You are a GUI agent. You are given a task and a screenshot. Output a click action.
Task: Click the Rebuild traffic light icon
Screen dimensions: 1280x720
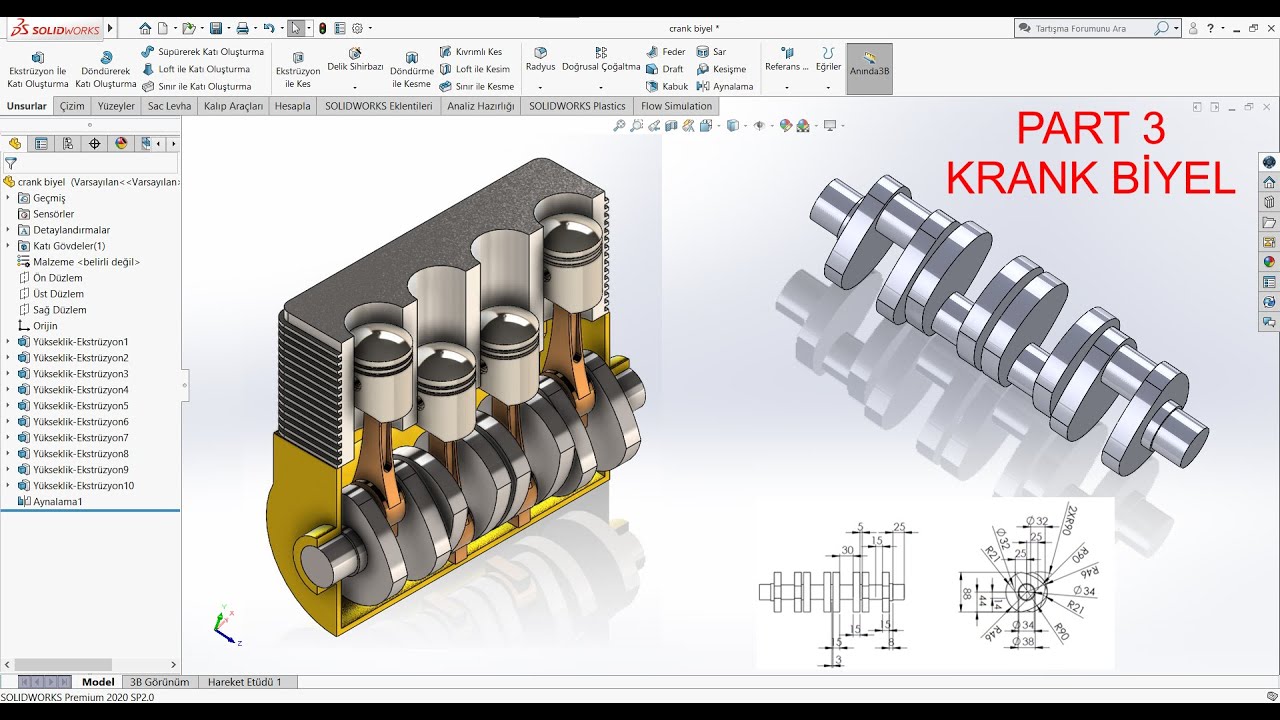[322, 28]
